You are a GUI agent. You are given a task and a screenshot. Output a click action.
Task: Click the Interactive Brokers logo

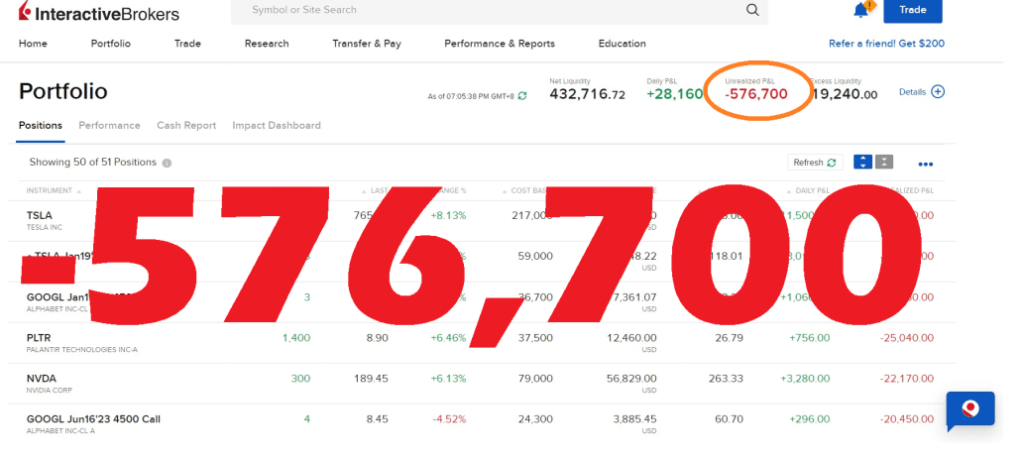tap(98, 14)
